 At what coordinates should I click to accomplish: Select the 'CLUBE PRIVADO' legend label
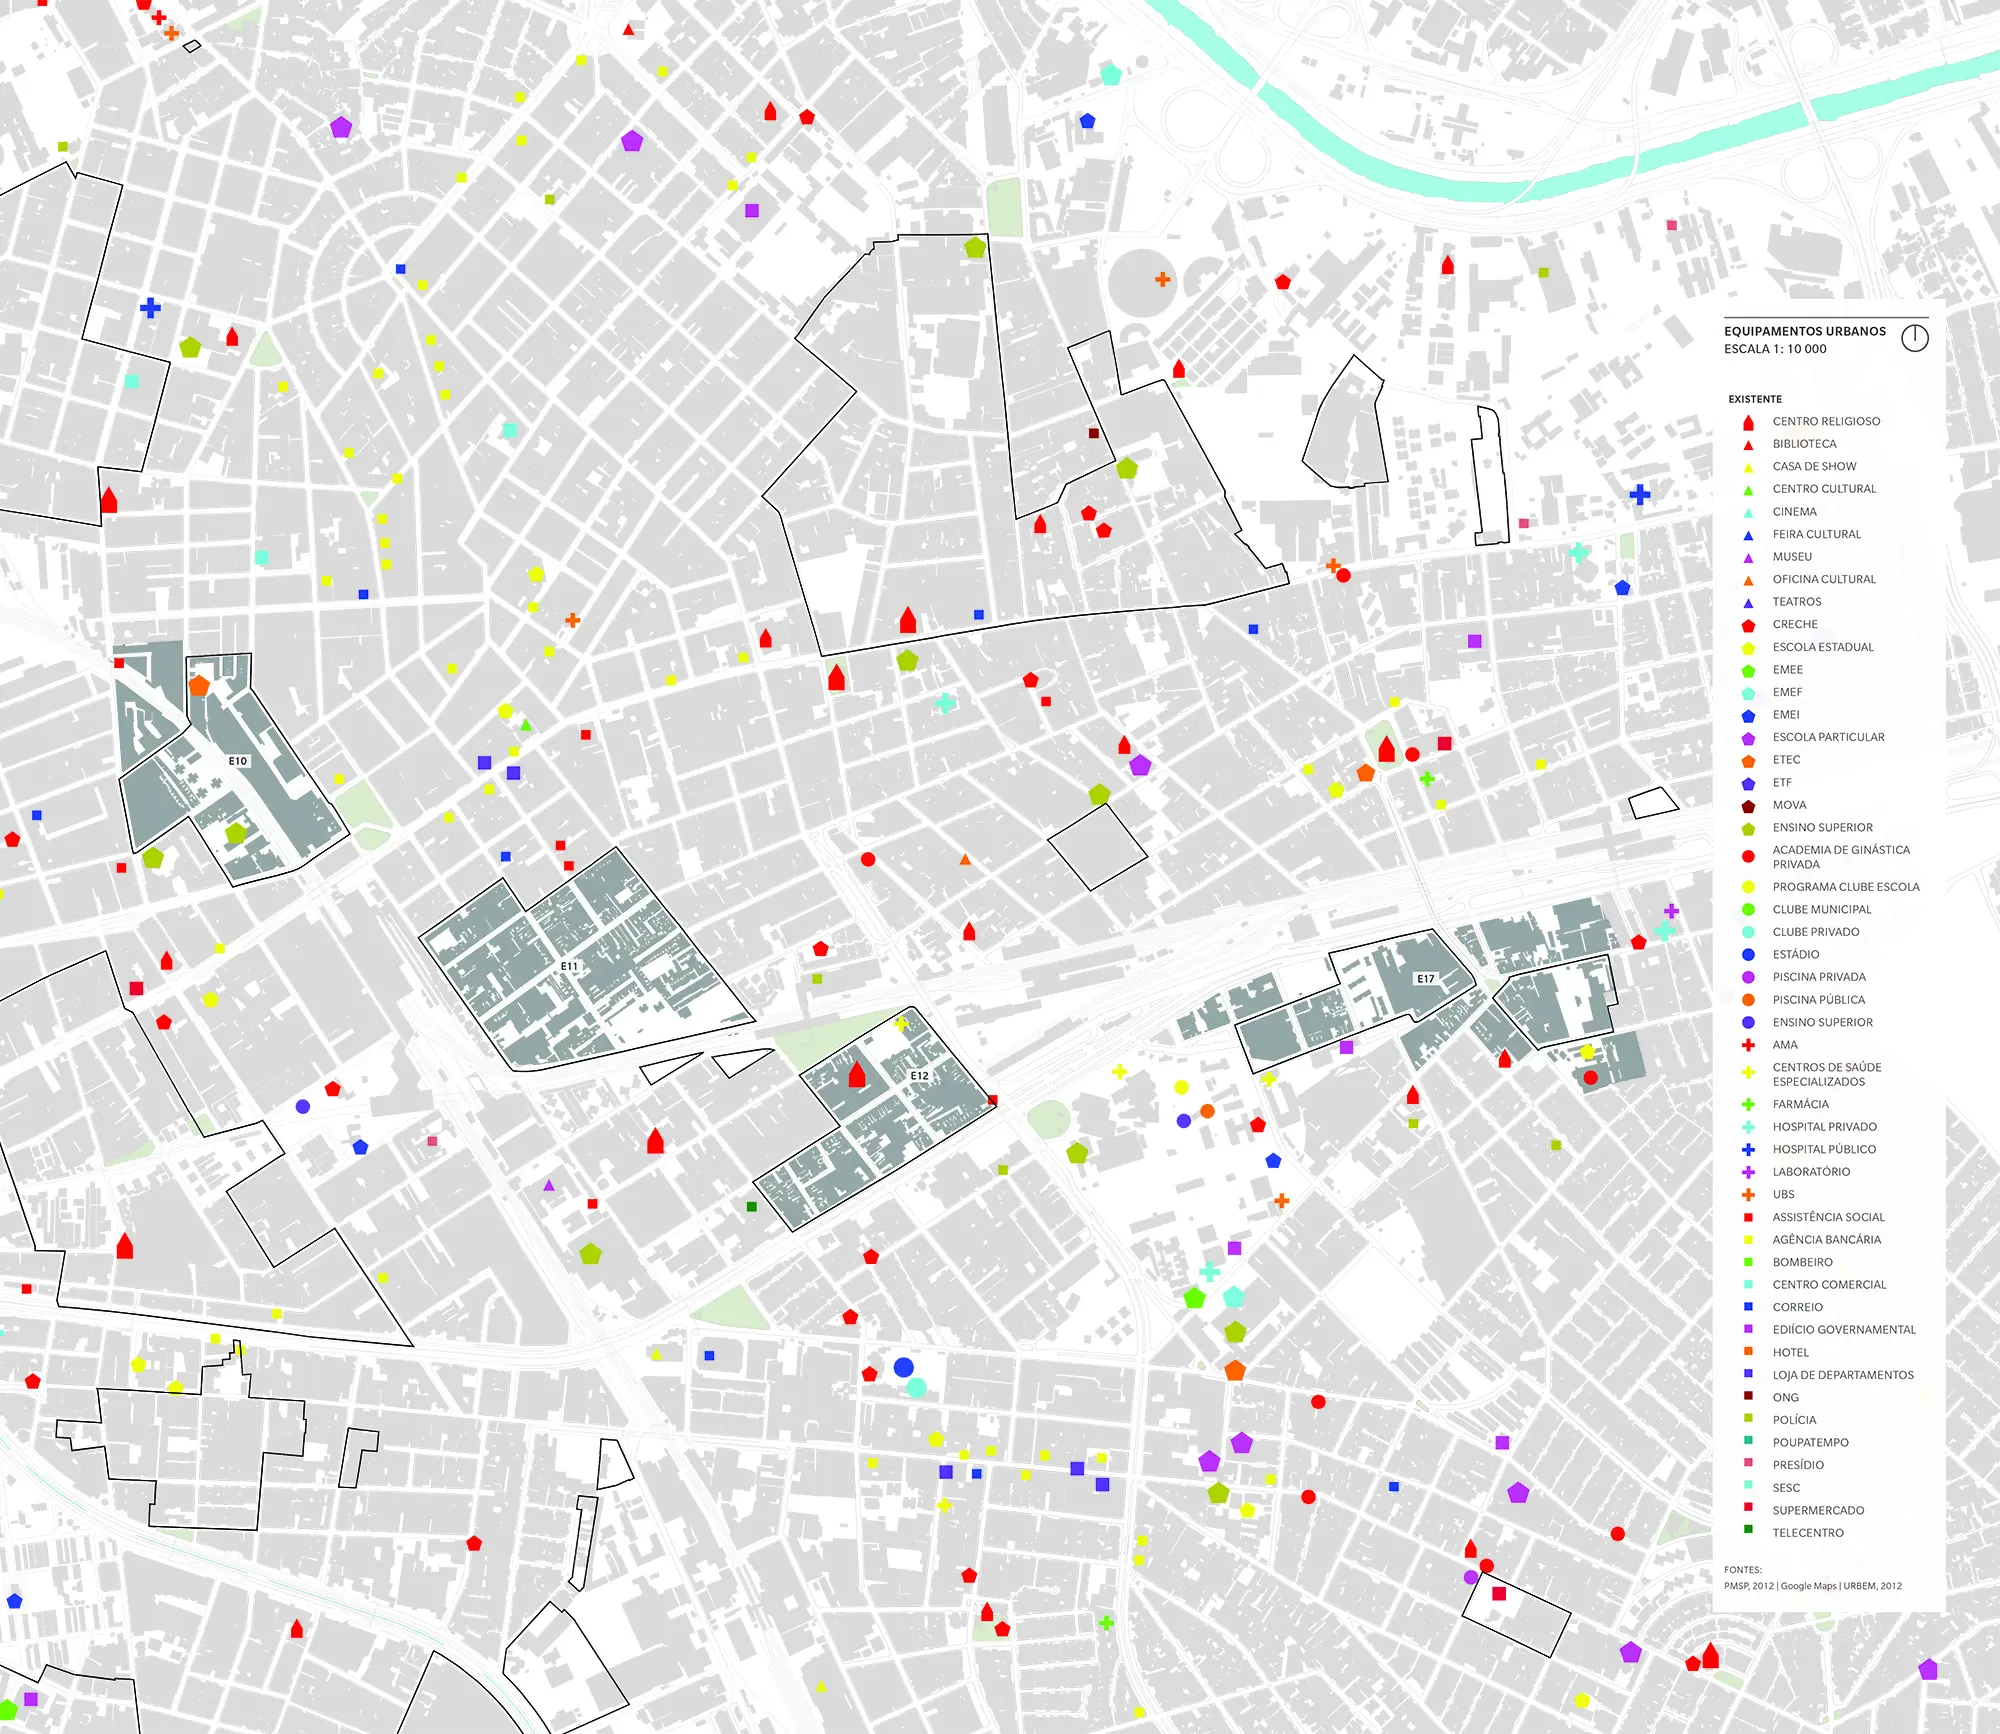(1816, 932)
